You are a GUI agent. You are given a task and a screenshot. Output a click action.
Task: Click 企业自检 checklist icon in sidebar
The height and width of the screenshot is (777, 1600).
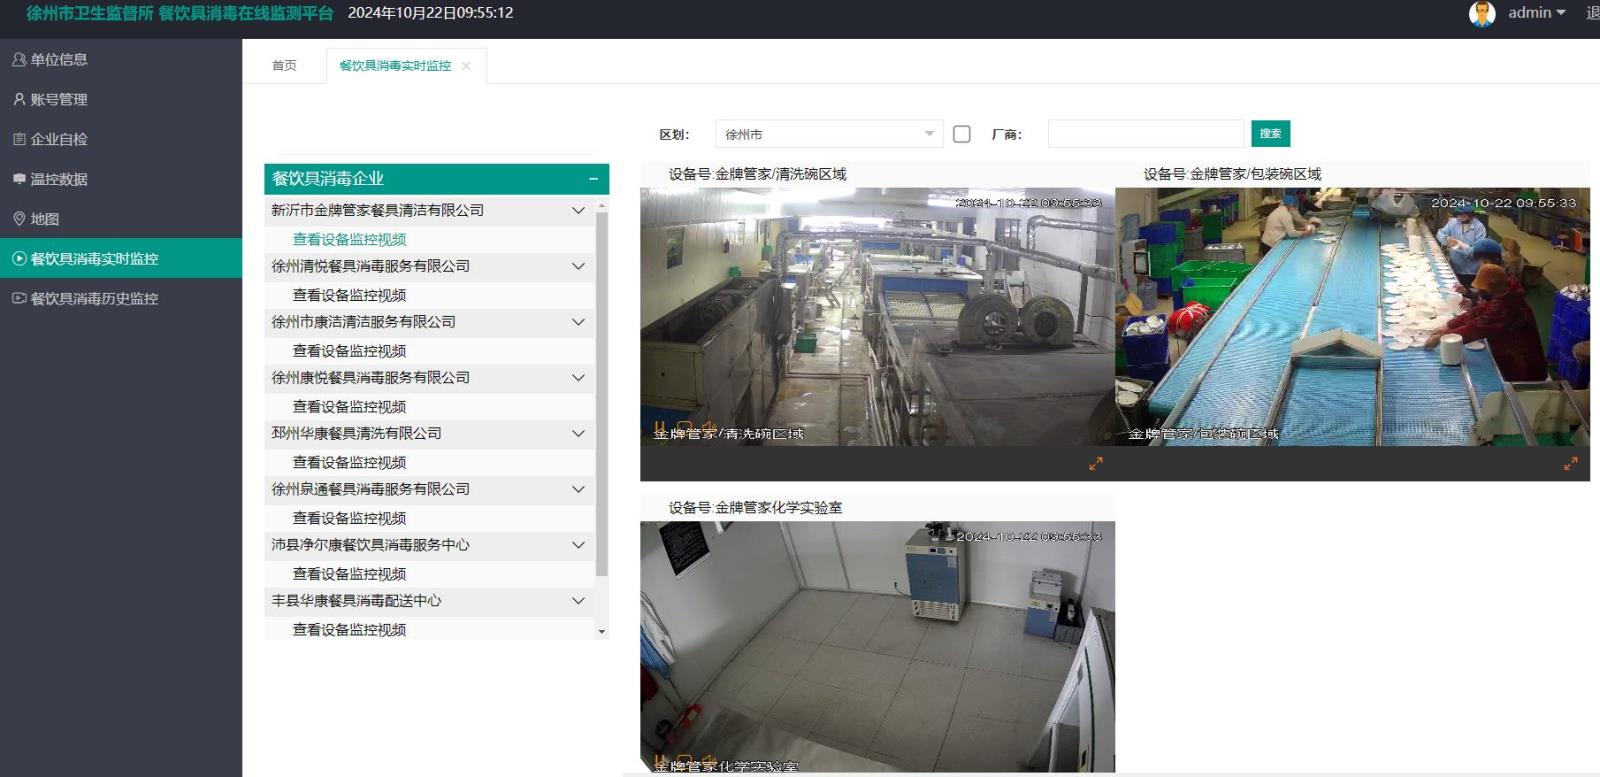[x=19, y=139]
